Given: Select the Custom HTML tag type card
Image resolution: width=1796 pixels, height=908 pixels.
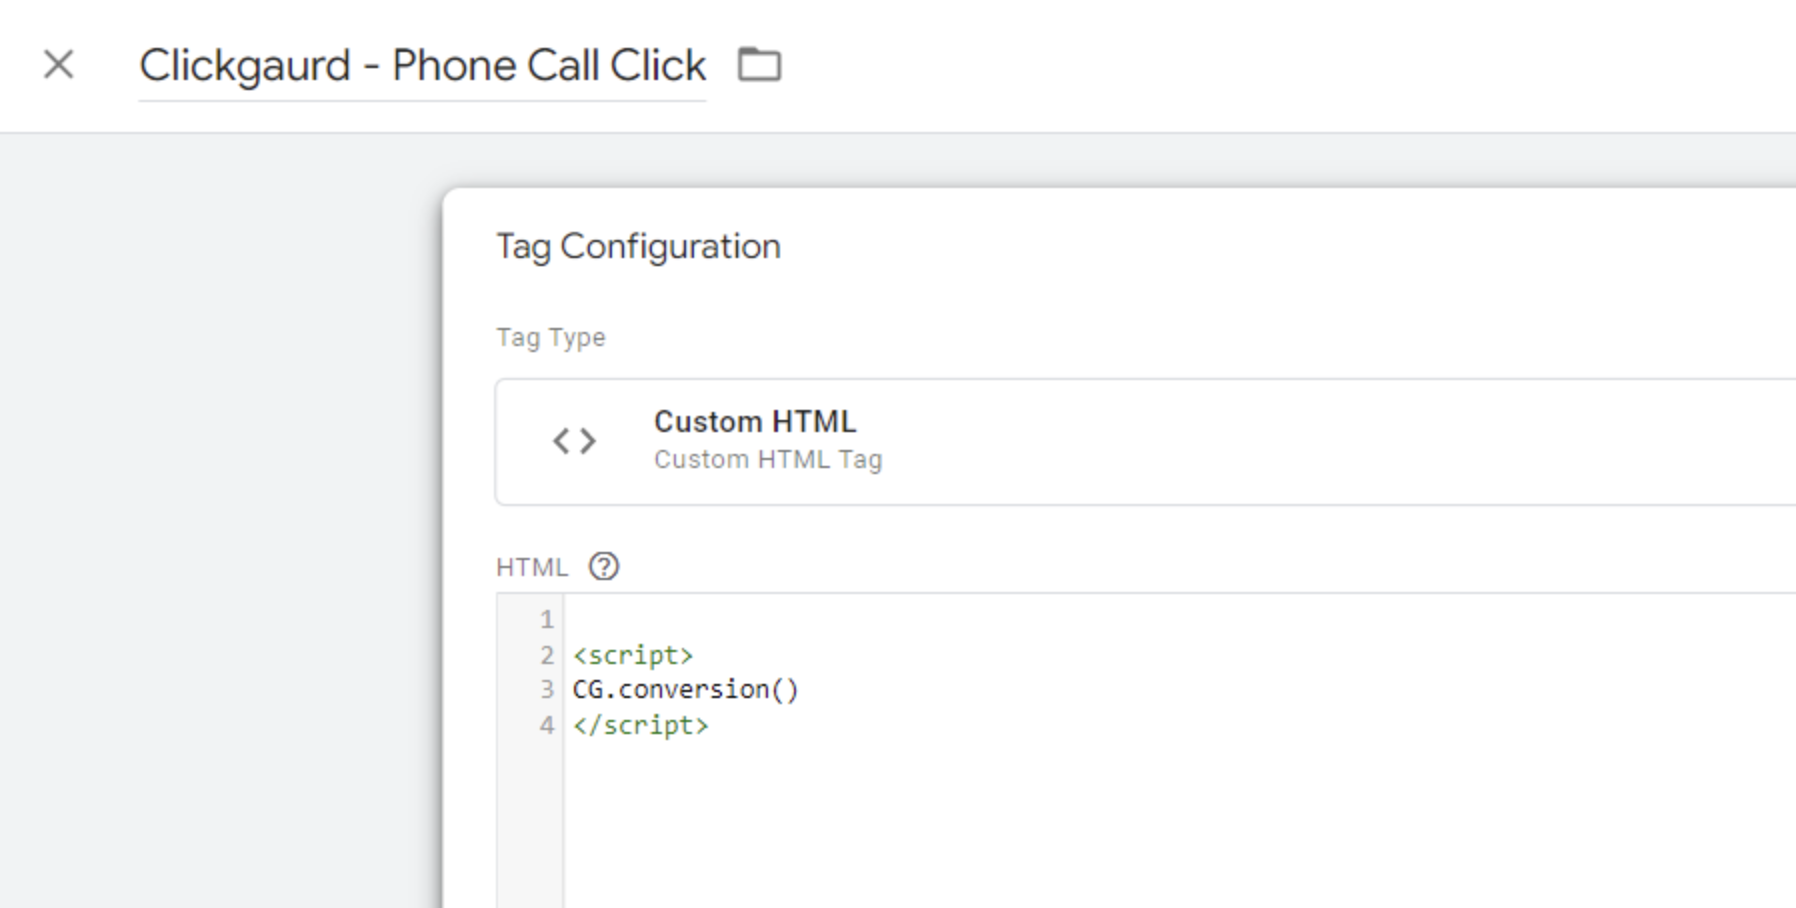Looking at the screenshot, I should tap(1145, 441).
